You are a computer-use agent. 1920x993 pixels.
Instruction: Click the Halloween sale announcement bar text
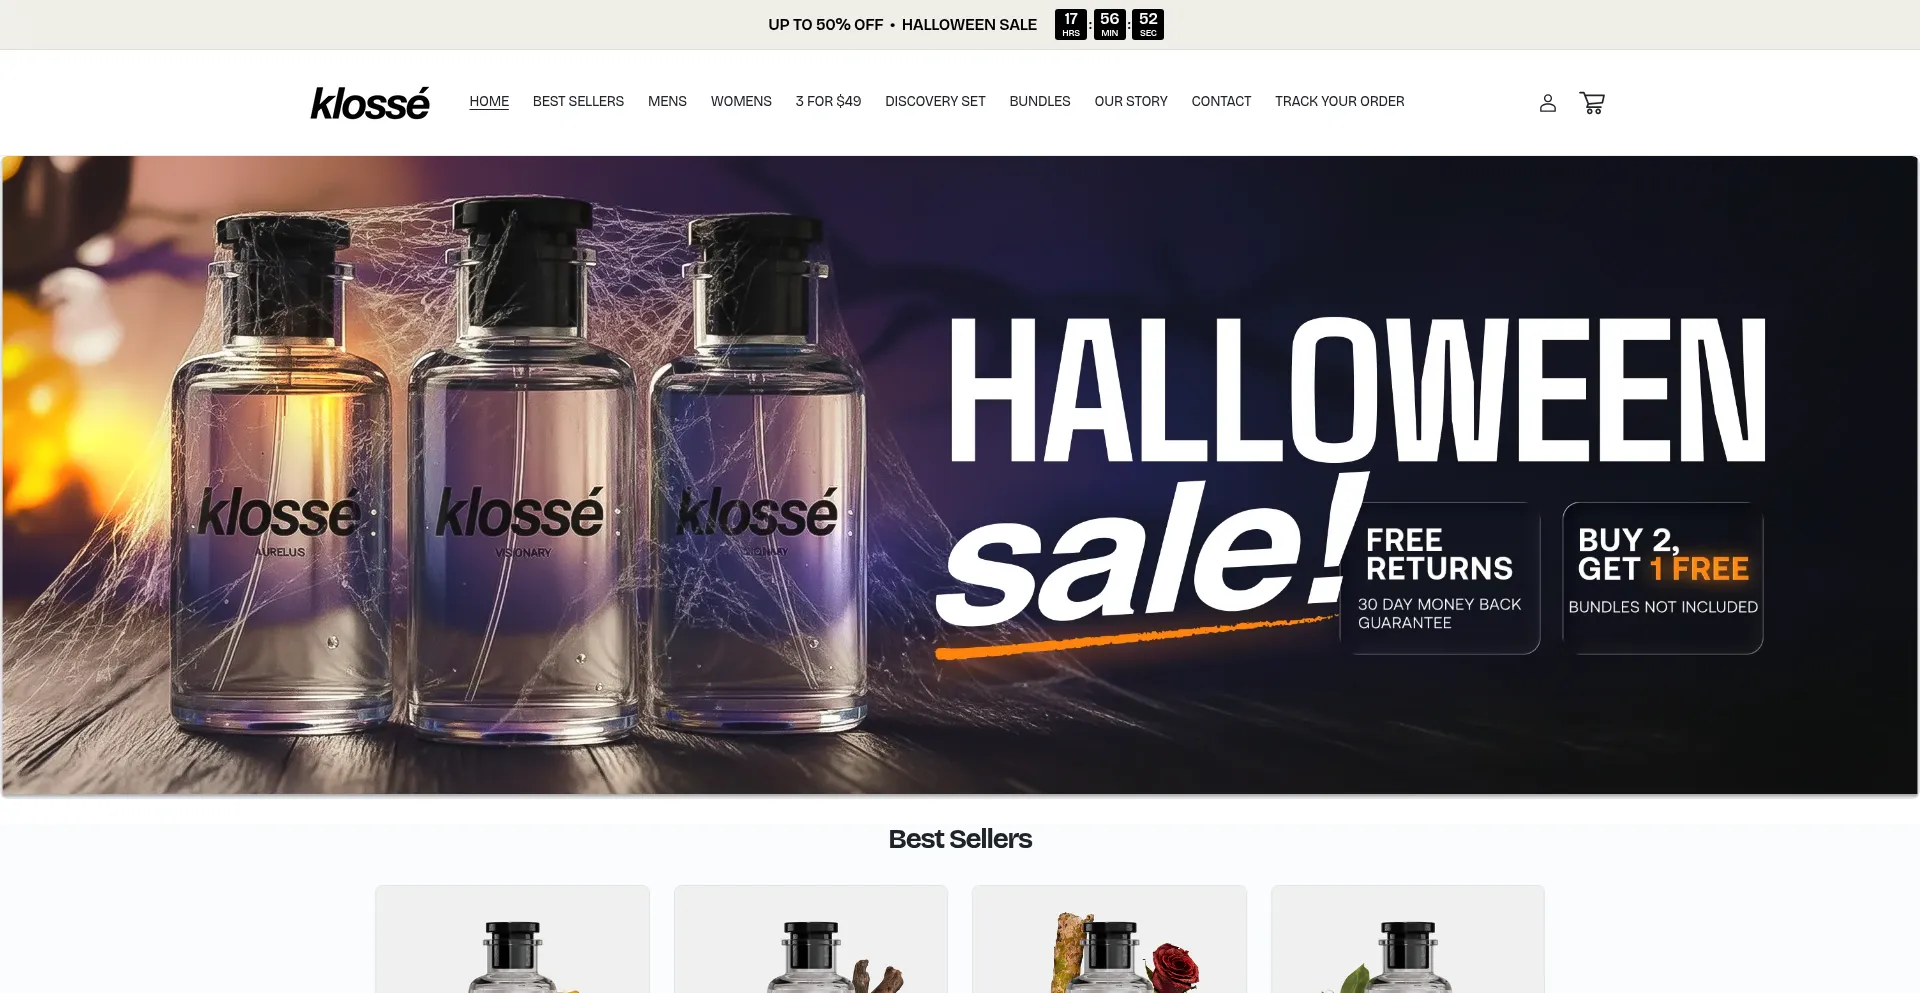[x=902, y=25]
